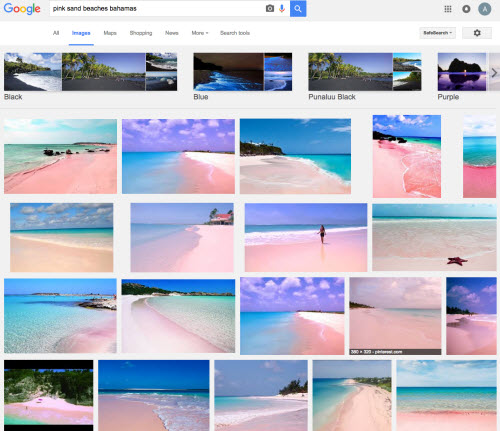500x431 pixels.
Task: Select the Purple sand suggestion
Action: [x=462, y=77]
